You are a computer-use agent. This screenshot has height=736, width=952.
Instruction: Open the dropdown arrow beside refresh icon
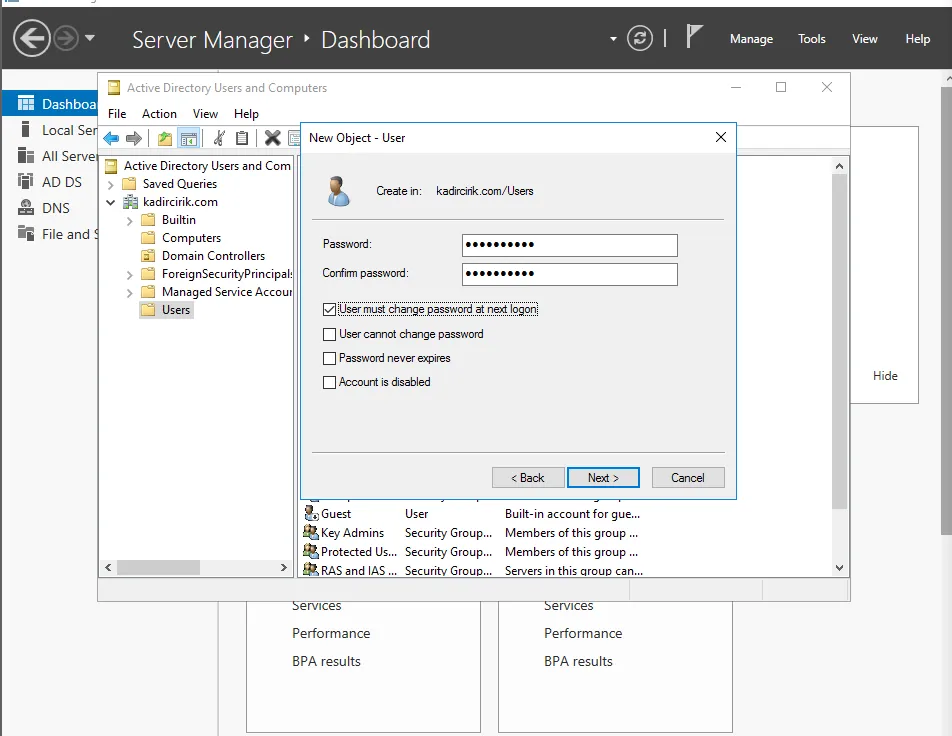pos(613,39)
